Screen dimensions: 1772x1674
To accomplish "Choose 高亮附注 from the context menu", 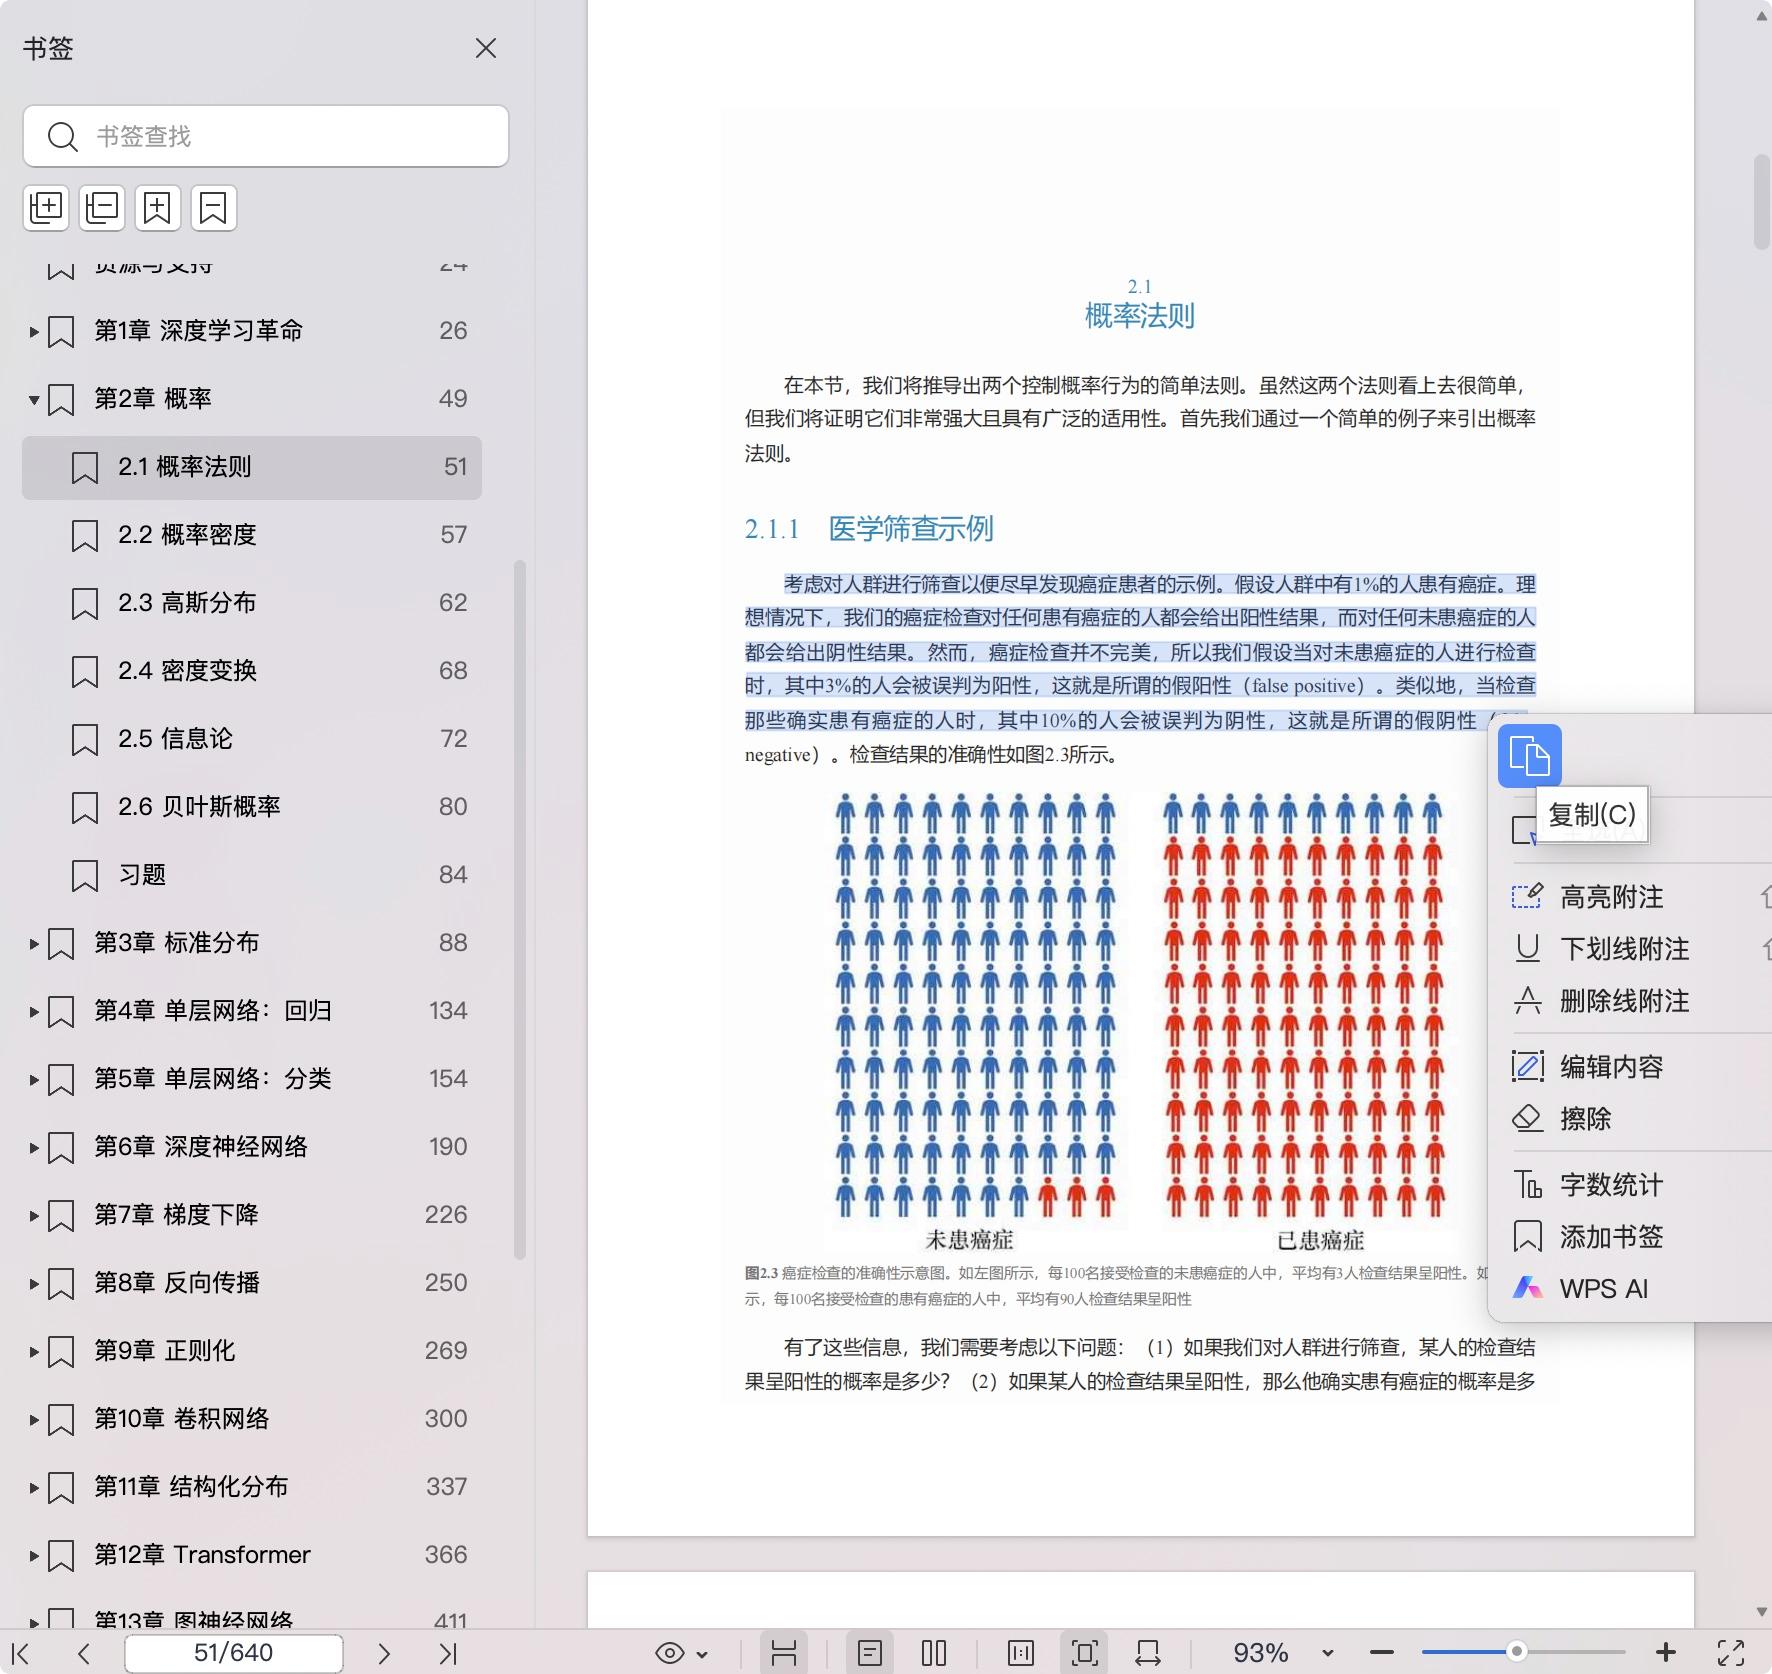I will pos(1611,897).
